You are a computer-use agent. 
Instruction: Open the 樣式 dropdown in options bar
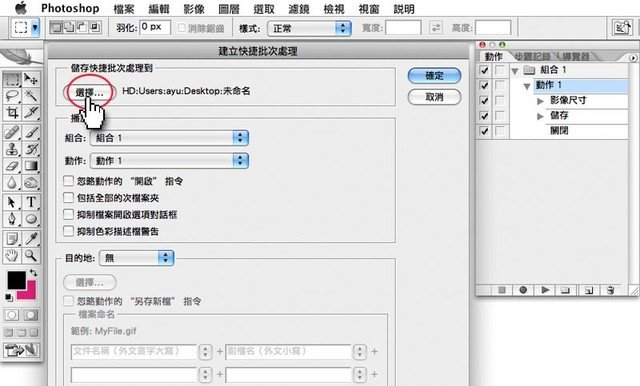click(x=309, y=28)
